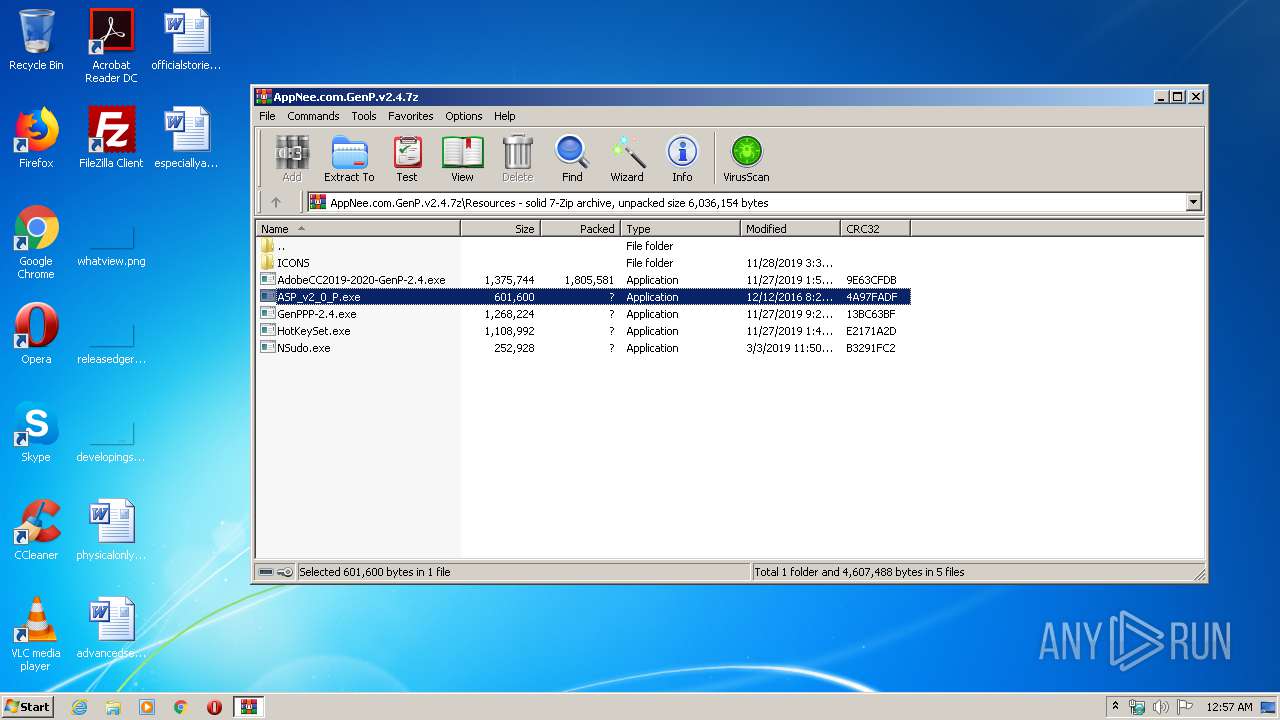Show hidden tray icons arrow
Image resolution: width=1280 pixels, height=720 pixels.
point(1116,706)
